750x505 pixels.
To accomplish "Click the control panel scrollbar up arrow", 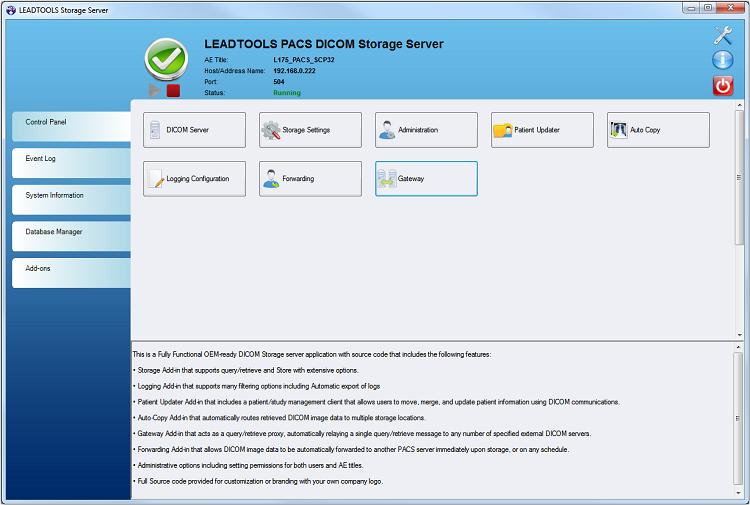I will tap(739, 105).
